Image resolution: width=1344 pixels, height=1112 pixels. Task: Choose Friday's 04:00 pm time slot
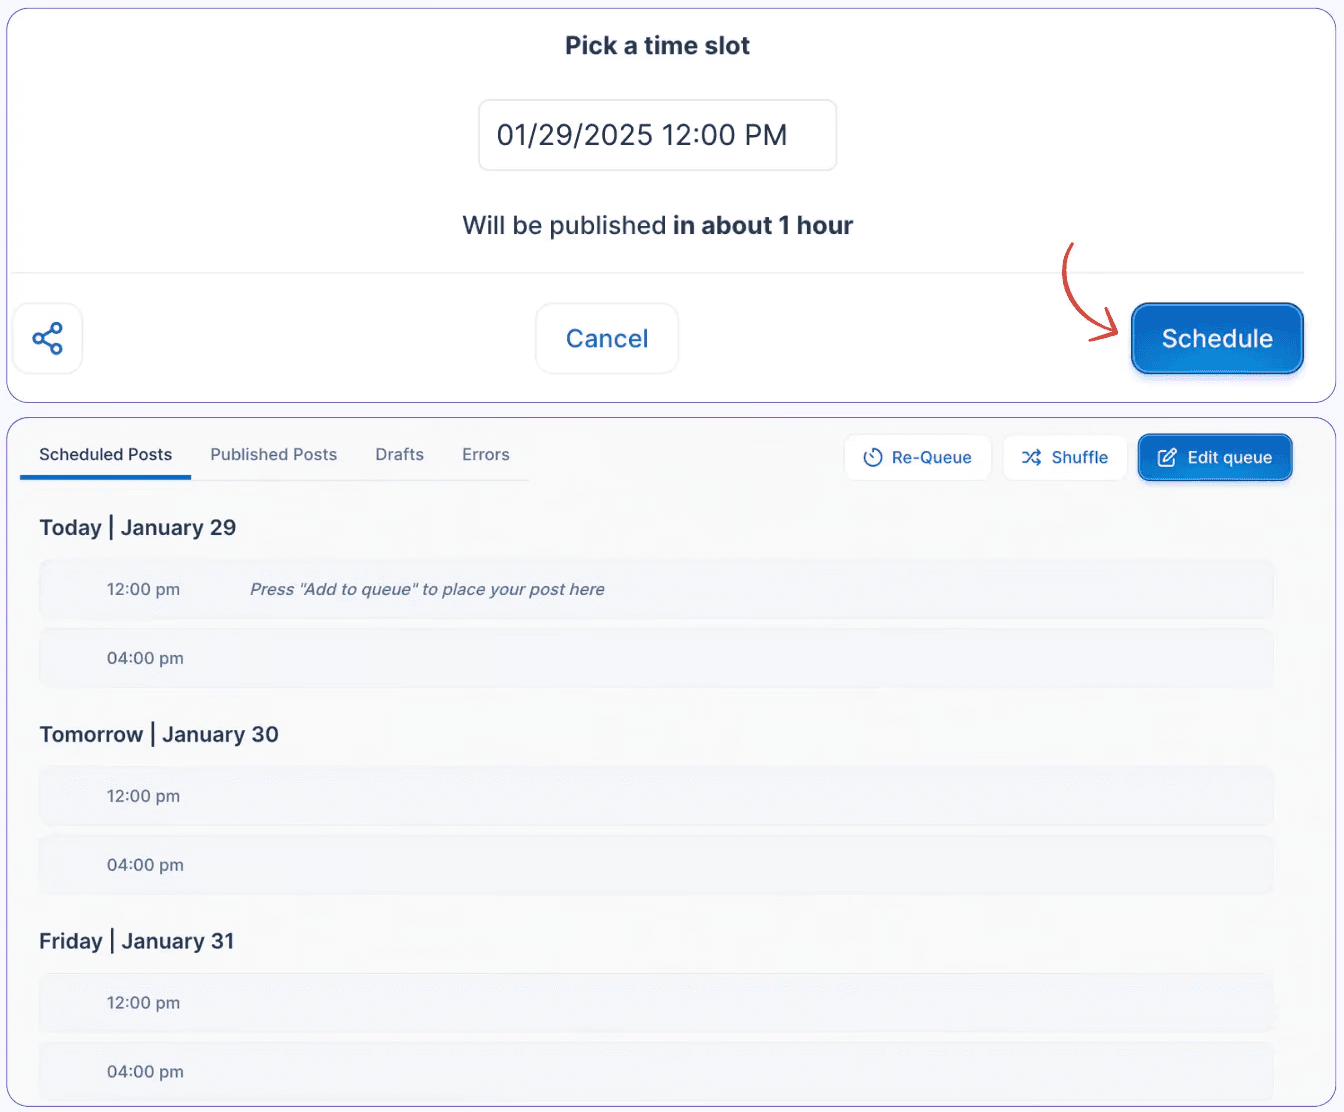(x=657, y=1071)
